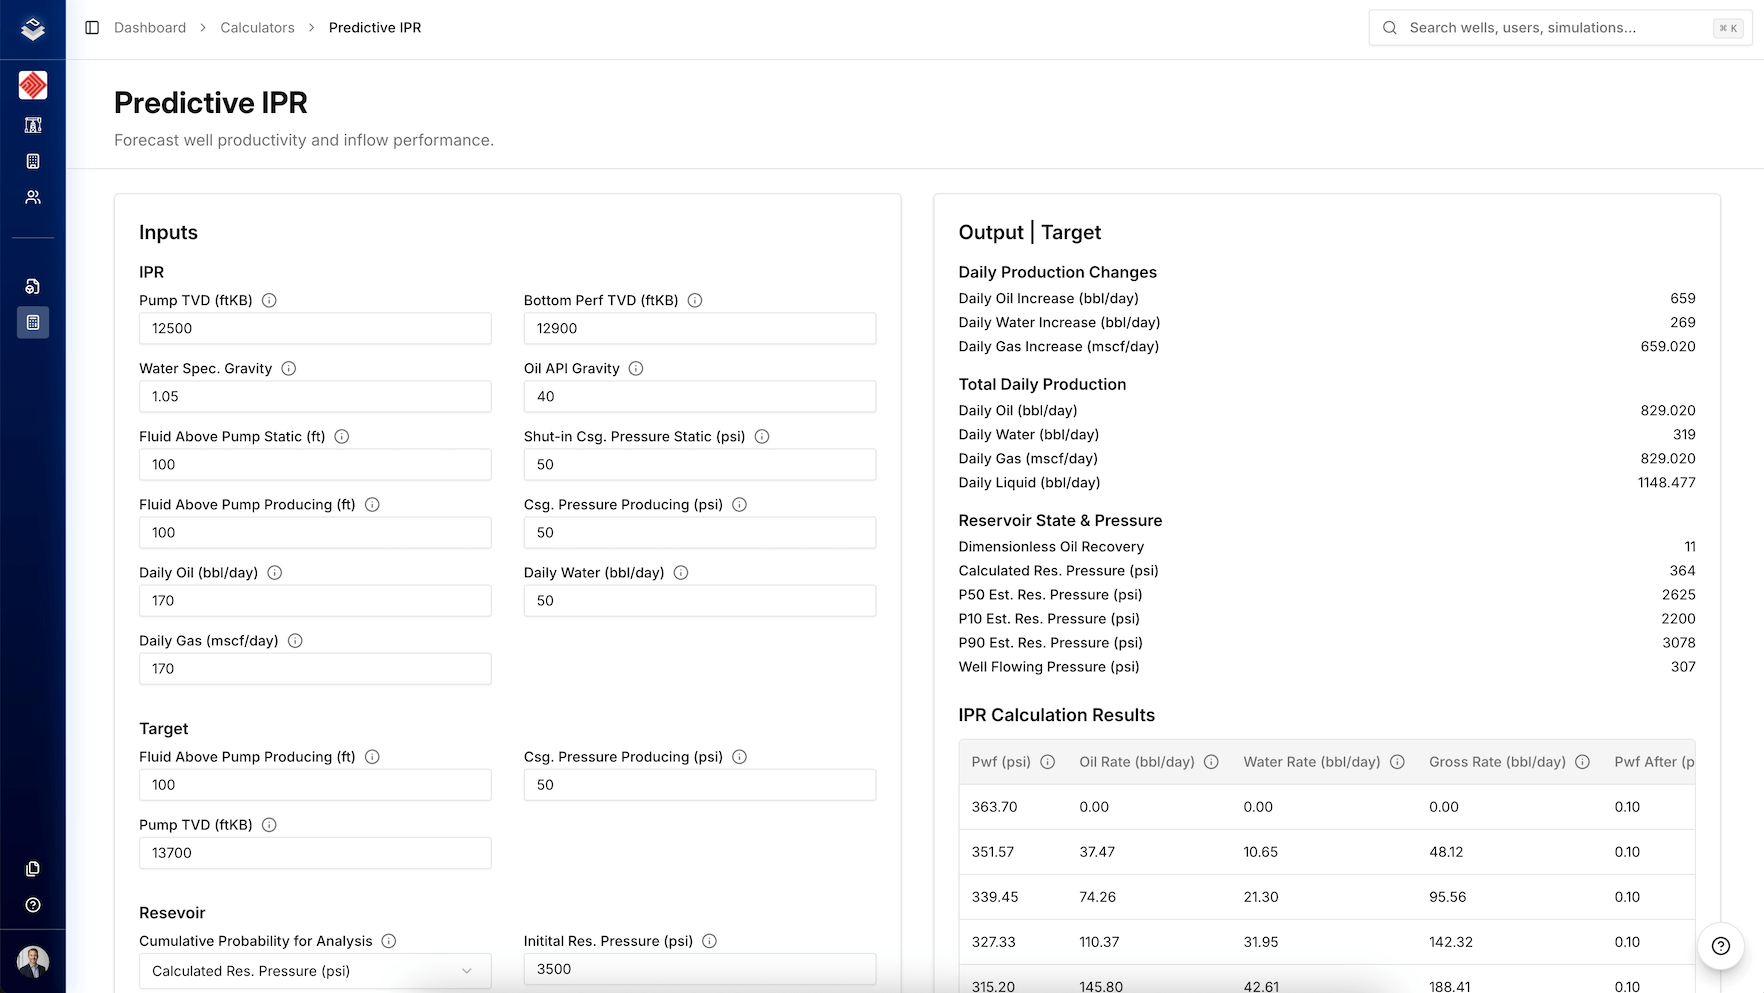
Task: Select the Calculators icon in the sidebar
Action: pos(33,322)
